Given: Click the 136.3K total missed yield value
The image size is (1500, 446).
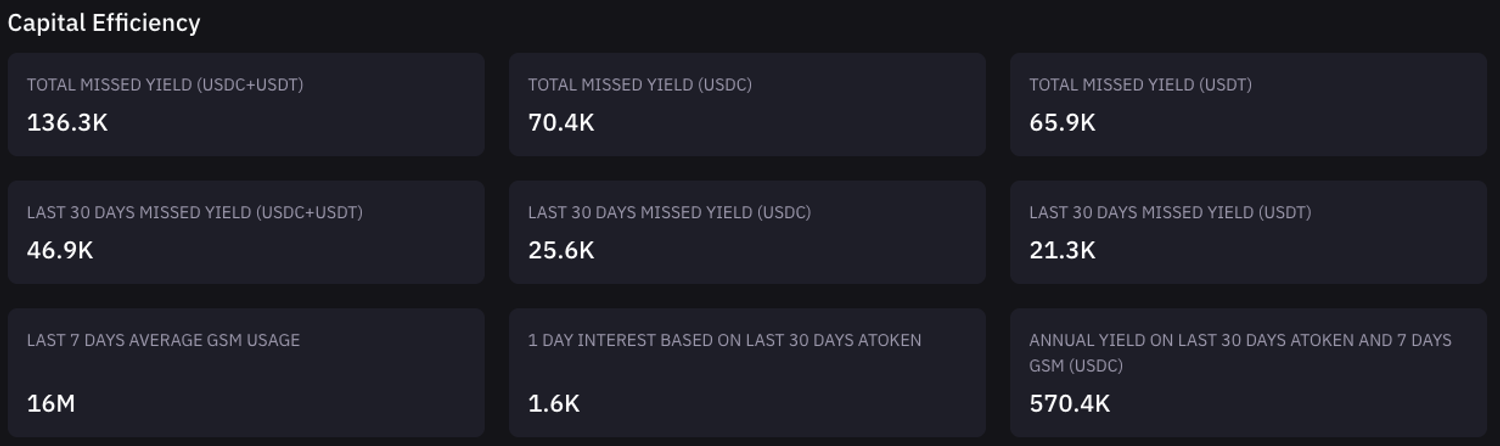Looking at the screenshot, I should click(67, 123).
